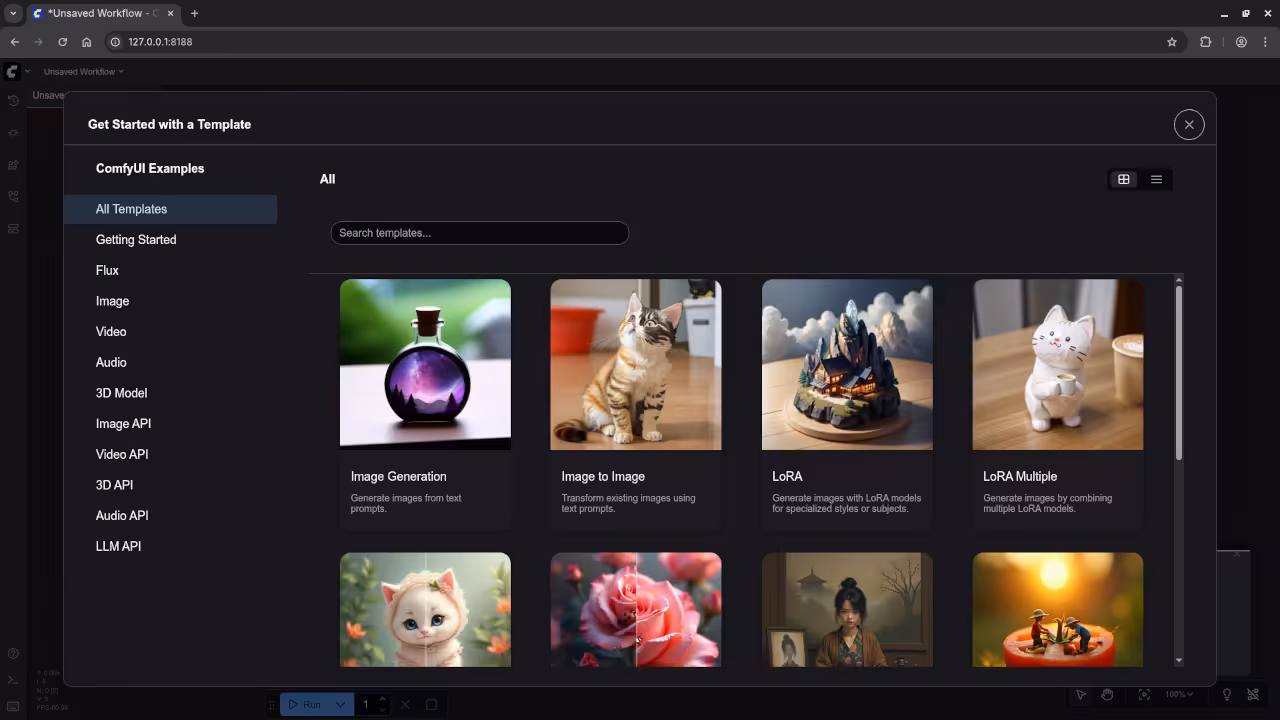Open the Unsaved Workflow breadcrumb dropdown
The width and height of the screenshot is (1280, 720).
pos(84,72)
